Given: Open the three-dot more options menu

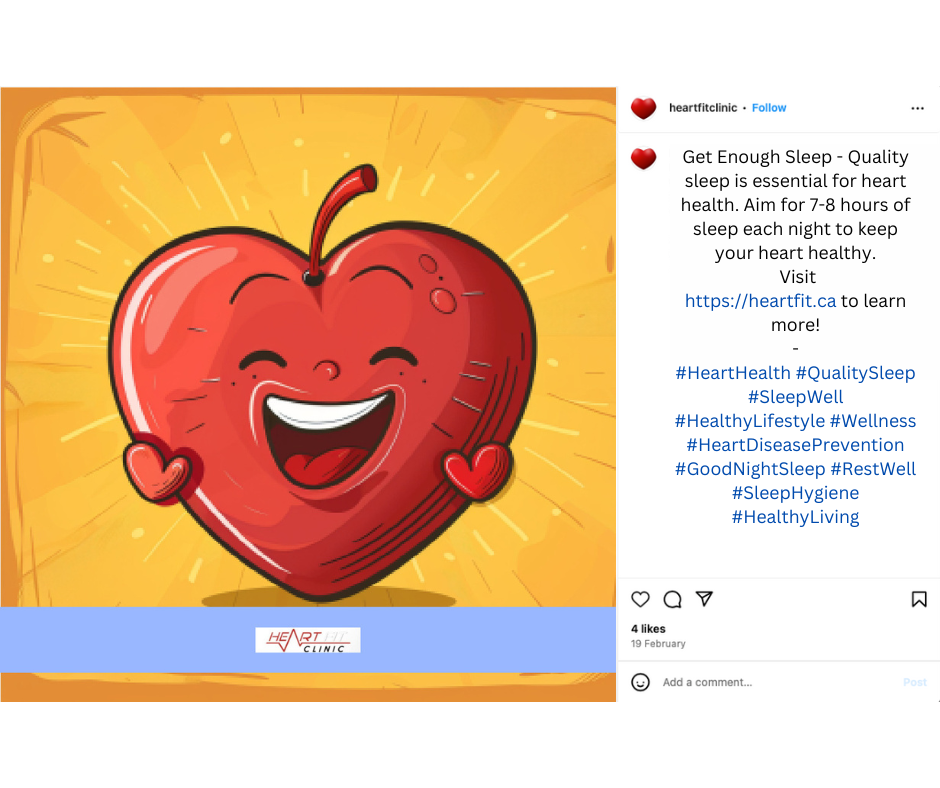Looking at the screenshot, I should [x=917, y=108].
